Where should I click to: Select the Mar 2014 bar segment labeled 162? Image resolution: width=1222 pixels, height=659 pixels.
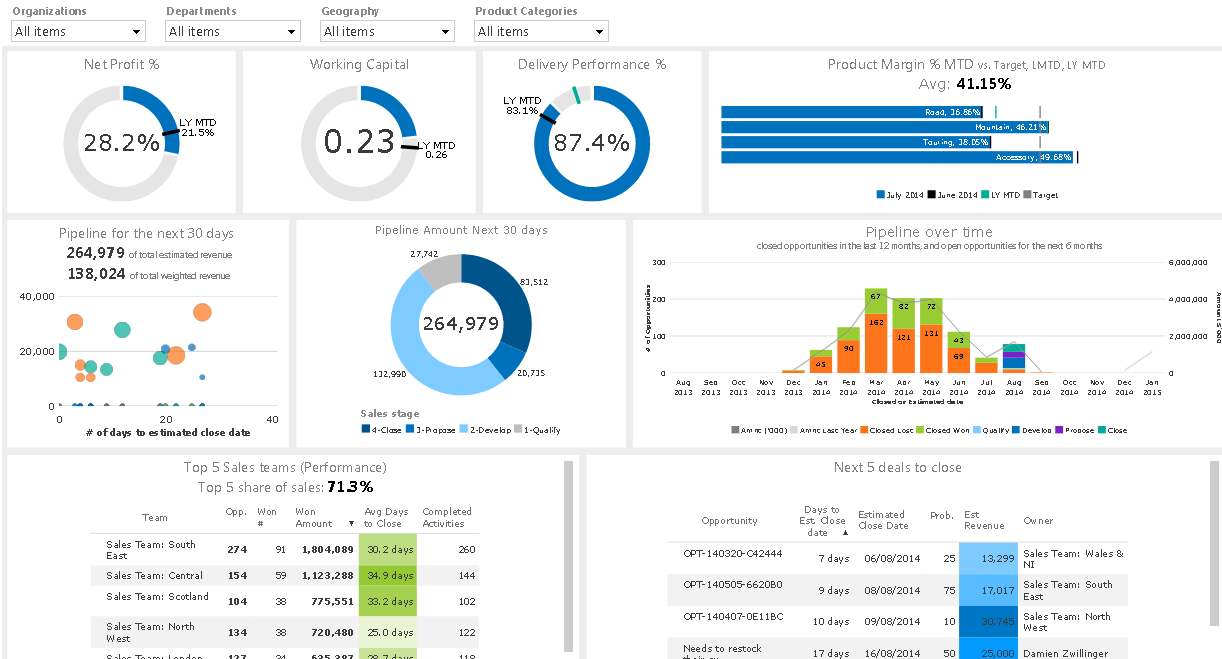point(876,343)
